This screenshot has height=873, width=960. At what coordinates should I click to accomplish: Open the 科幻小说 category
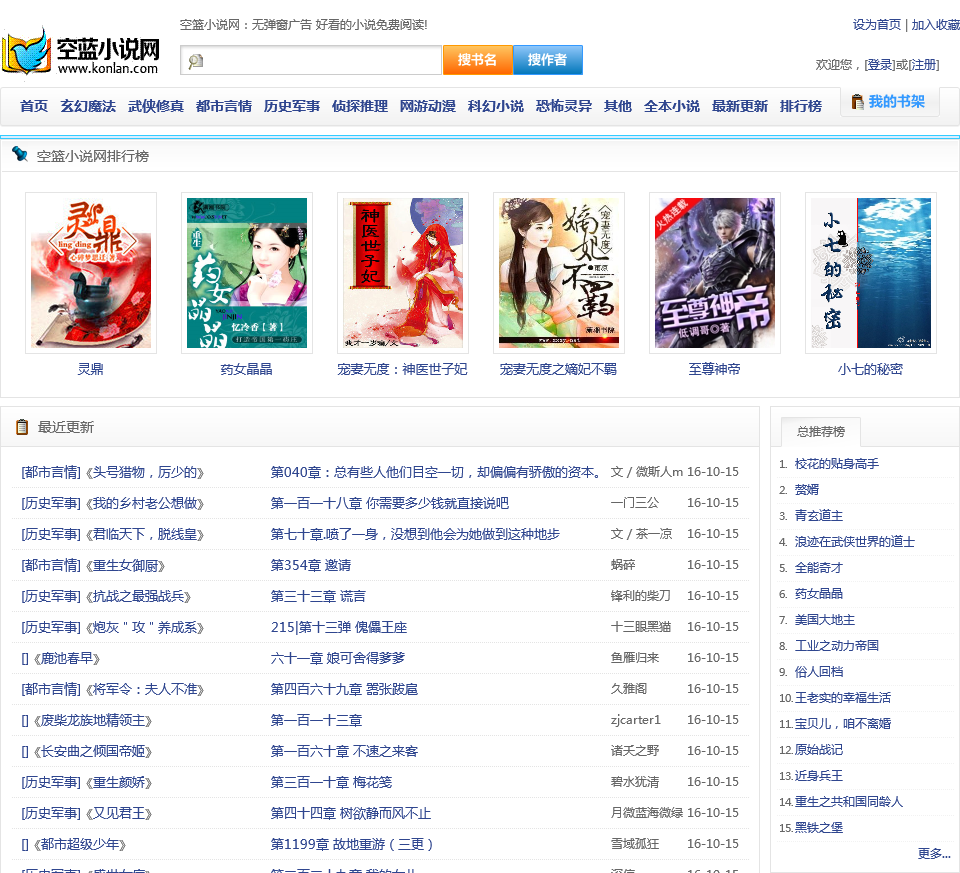[x=496, y=106]
